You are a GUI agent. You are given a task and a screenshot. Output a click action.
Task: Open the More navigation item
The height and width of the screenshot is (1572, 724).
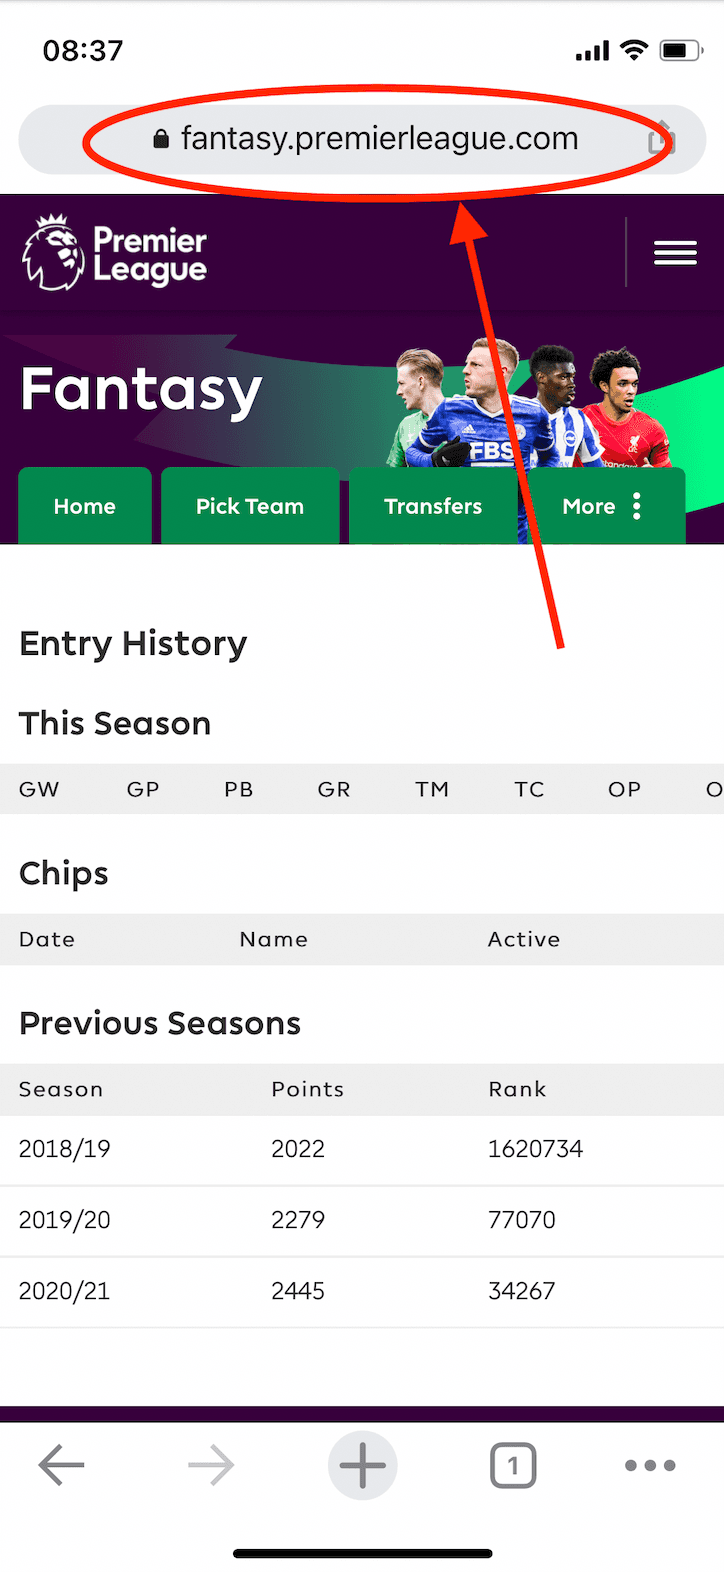tap(589, 506)
